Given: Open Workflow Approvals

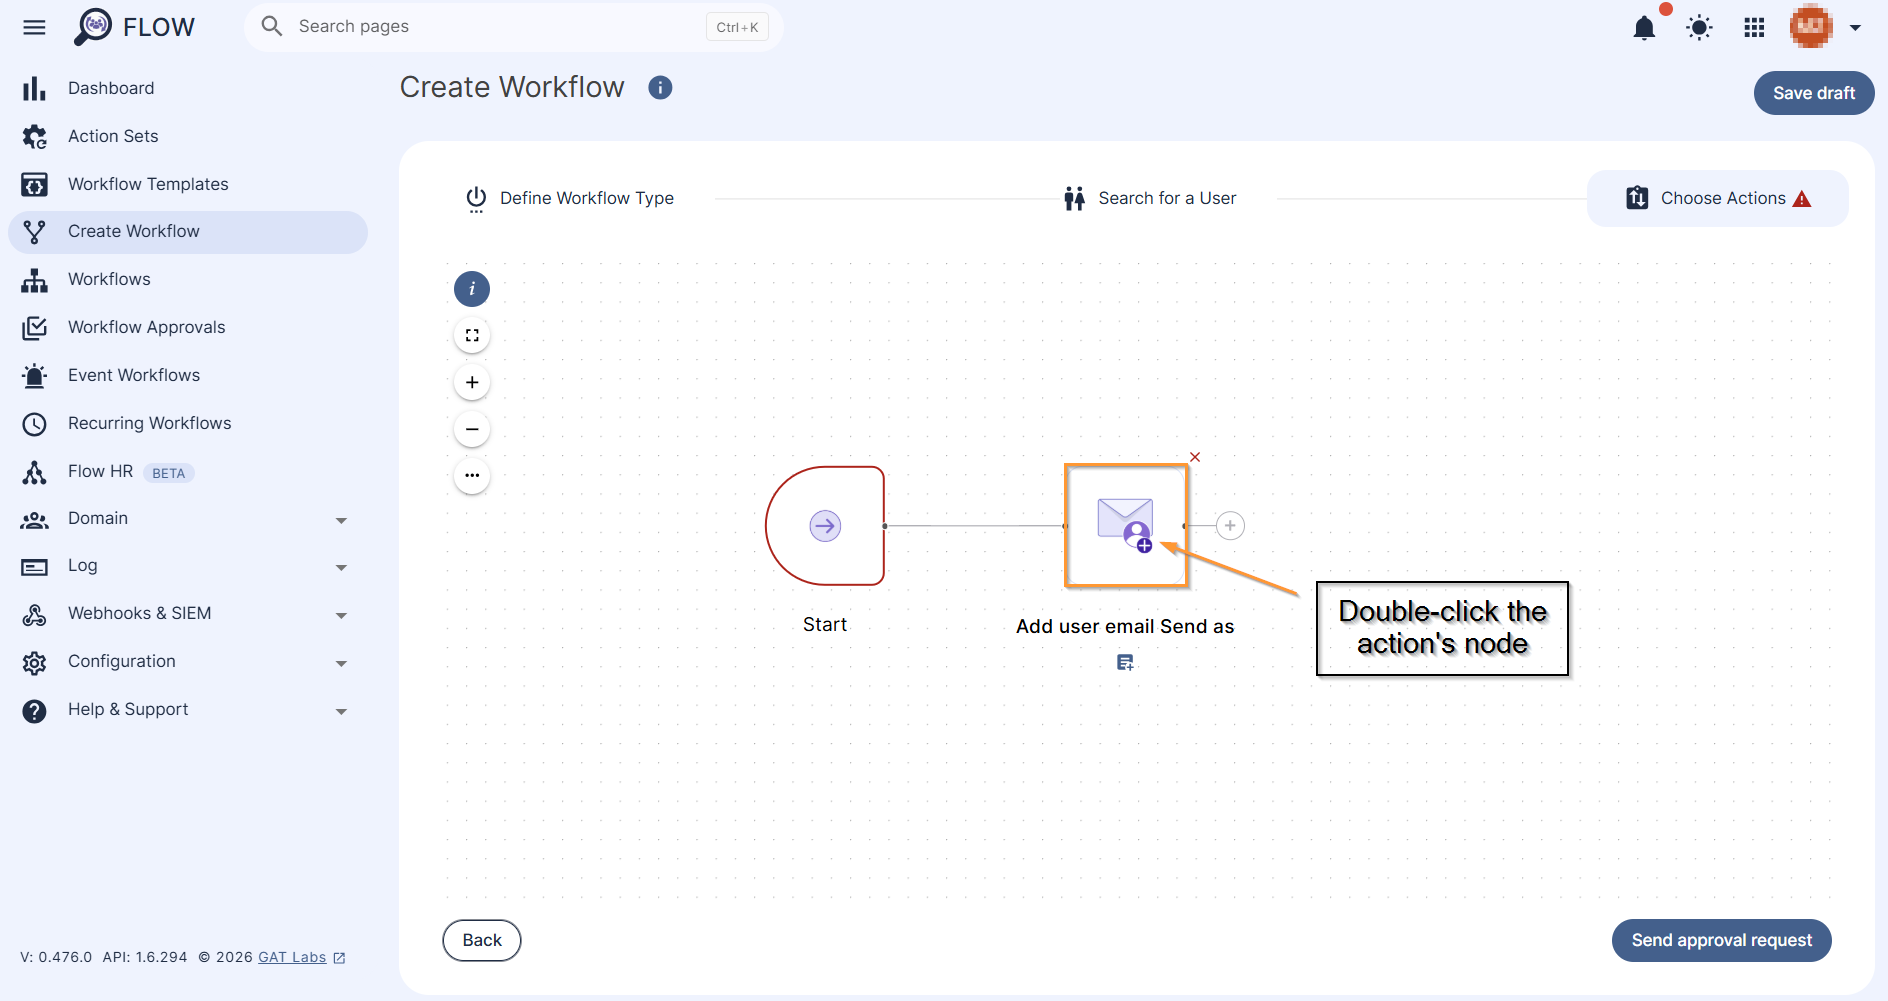Looking at the screenshot, I should (188, 328).
